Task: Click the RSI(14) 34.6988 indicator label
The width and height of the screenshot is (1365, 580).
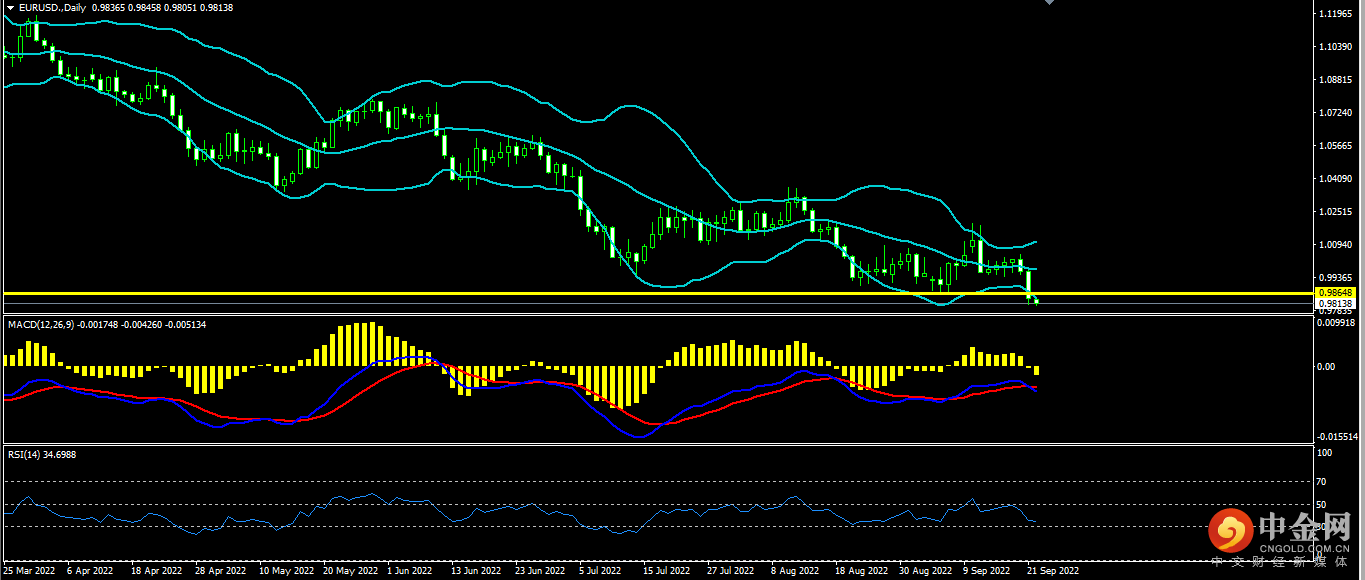Action: pos(42,454)
